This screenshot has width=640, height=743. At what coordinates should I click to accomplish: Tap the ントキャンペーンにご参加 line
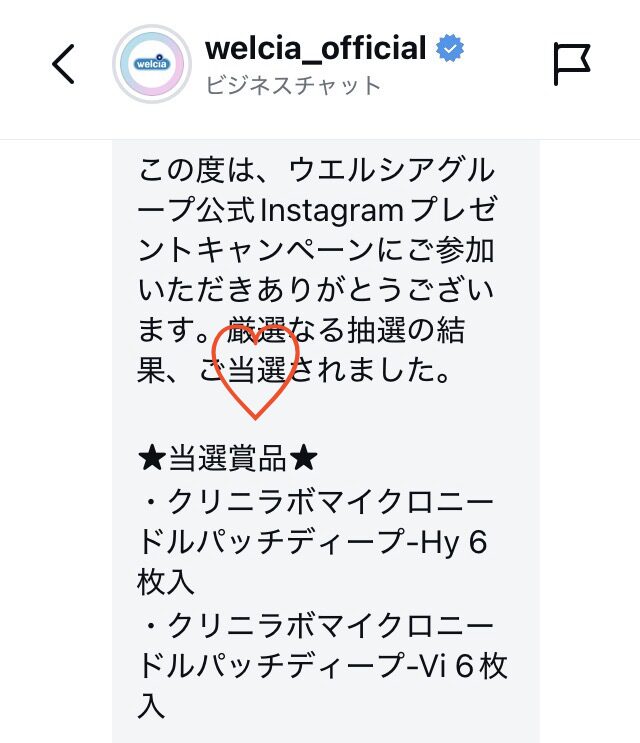[x=316, y=250]
